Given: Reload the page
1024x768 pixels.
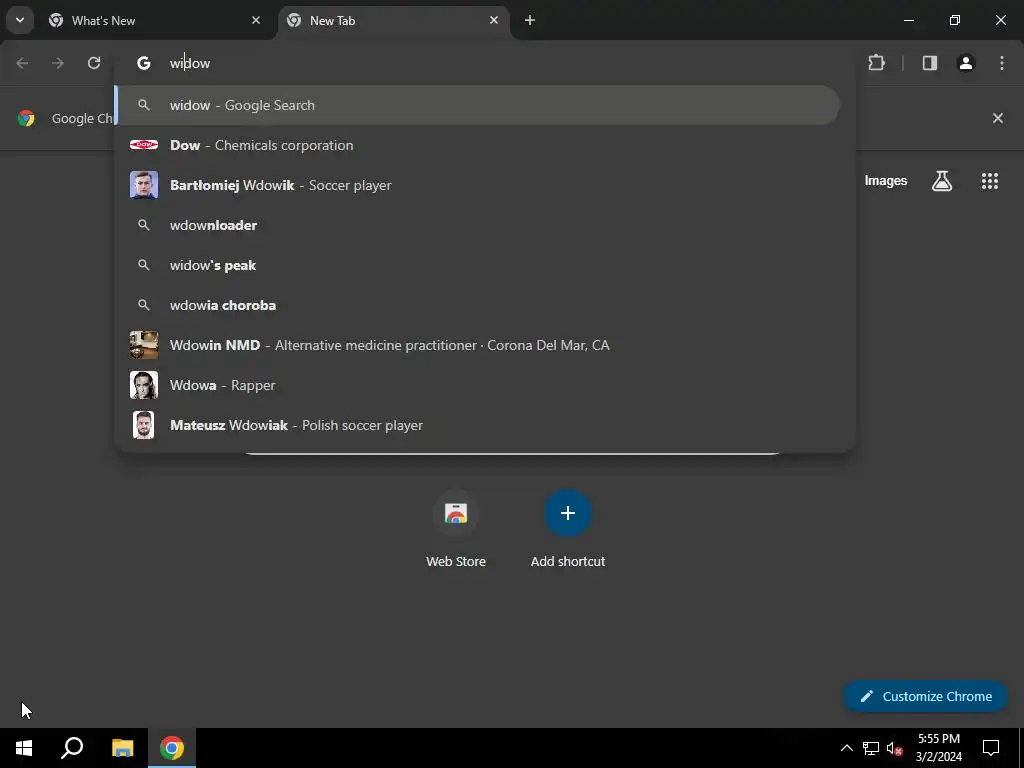Looking at the screenshot, I should pyautogui.click(x=94, y=63).
